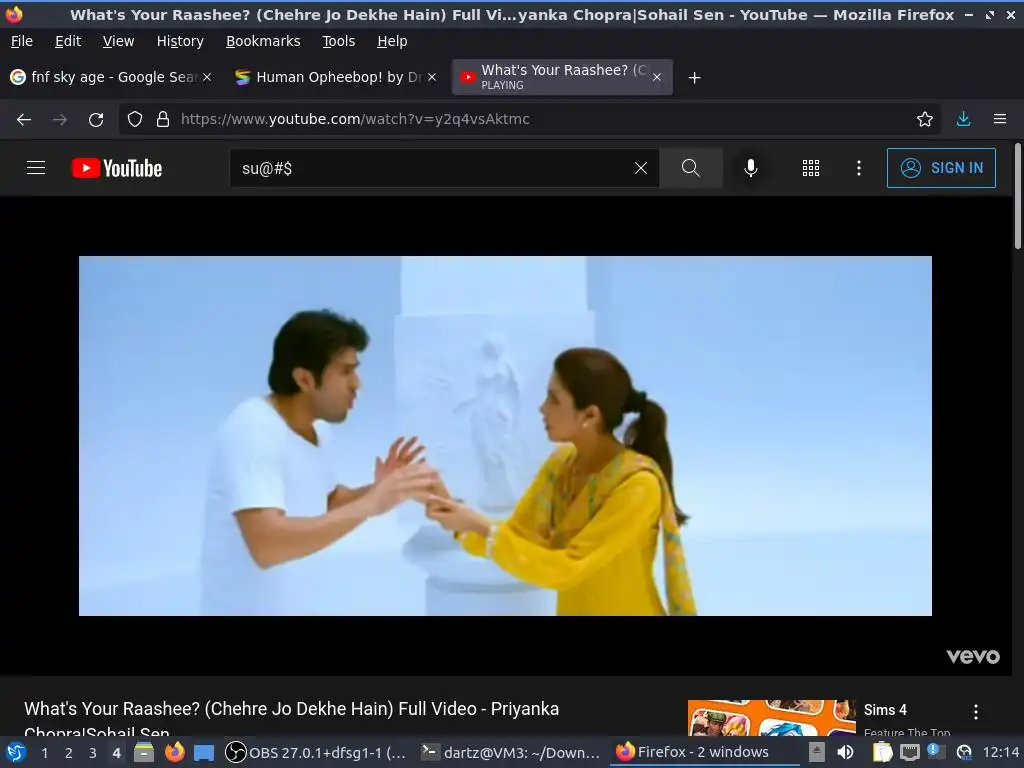Open a new tab

pos(694,78)
